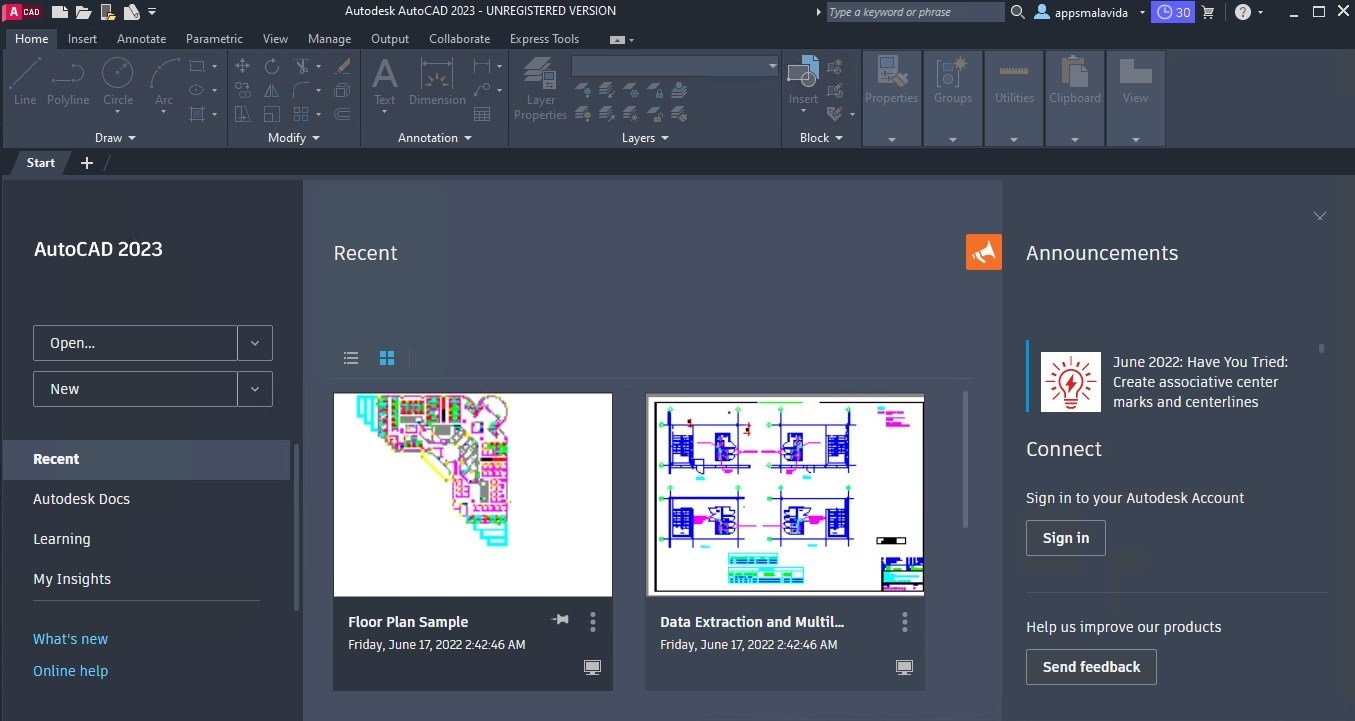
Task: Click the search magnifier icon
Action: coord(1018,12)
